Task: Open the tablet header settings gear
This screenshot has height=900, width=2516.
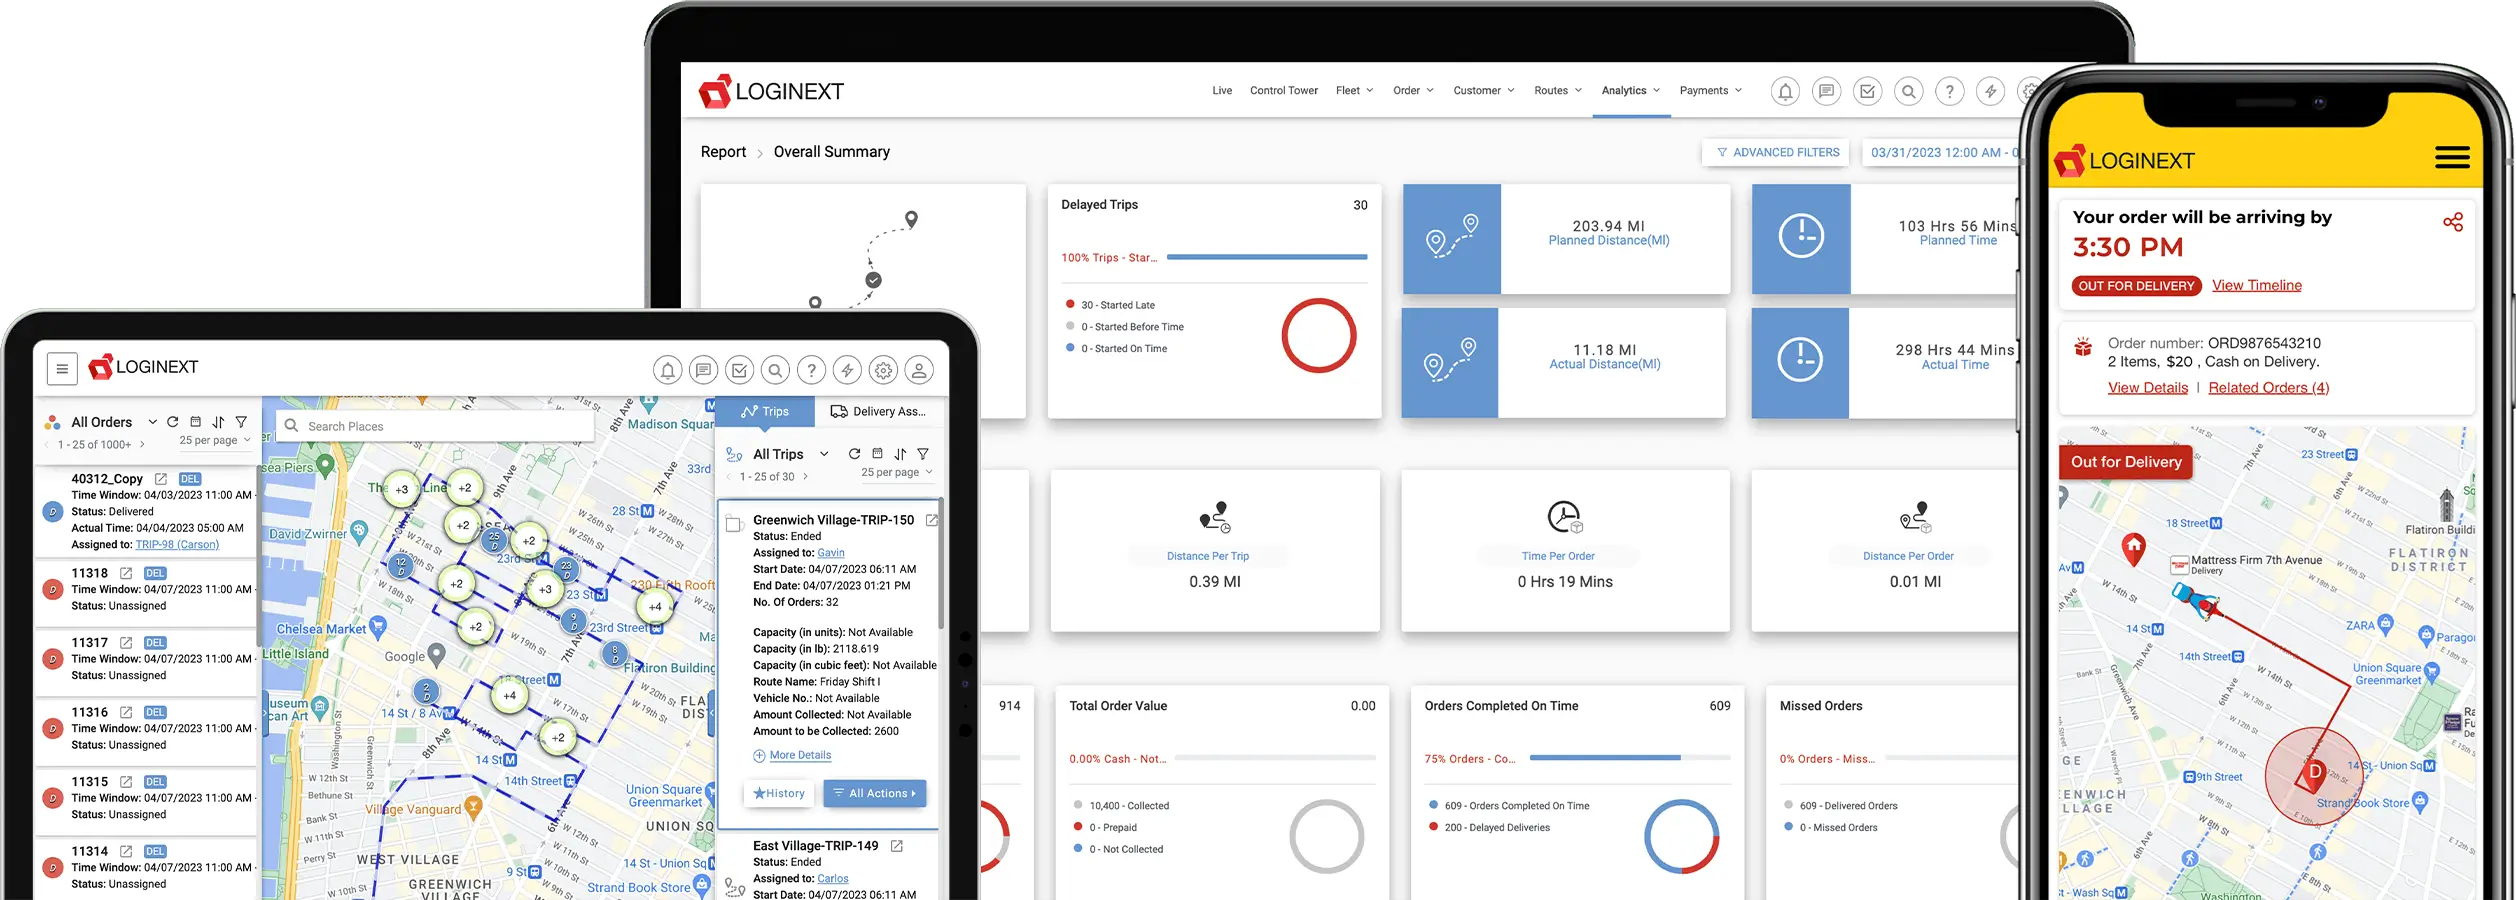Action: [x=884, y=371]
